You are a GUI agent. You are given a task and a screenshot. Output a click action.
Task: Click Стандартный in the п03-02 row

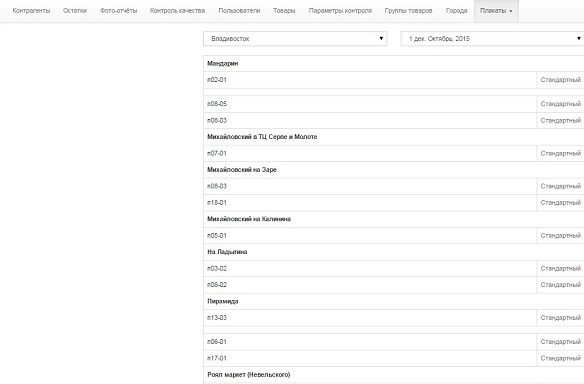(561, 269)
